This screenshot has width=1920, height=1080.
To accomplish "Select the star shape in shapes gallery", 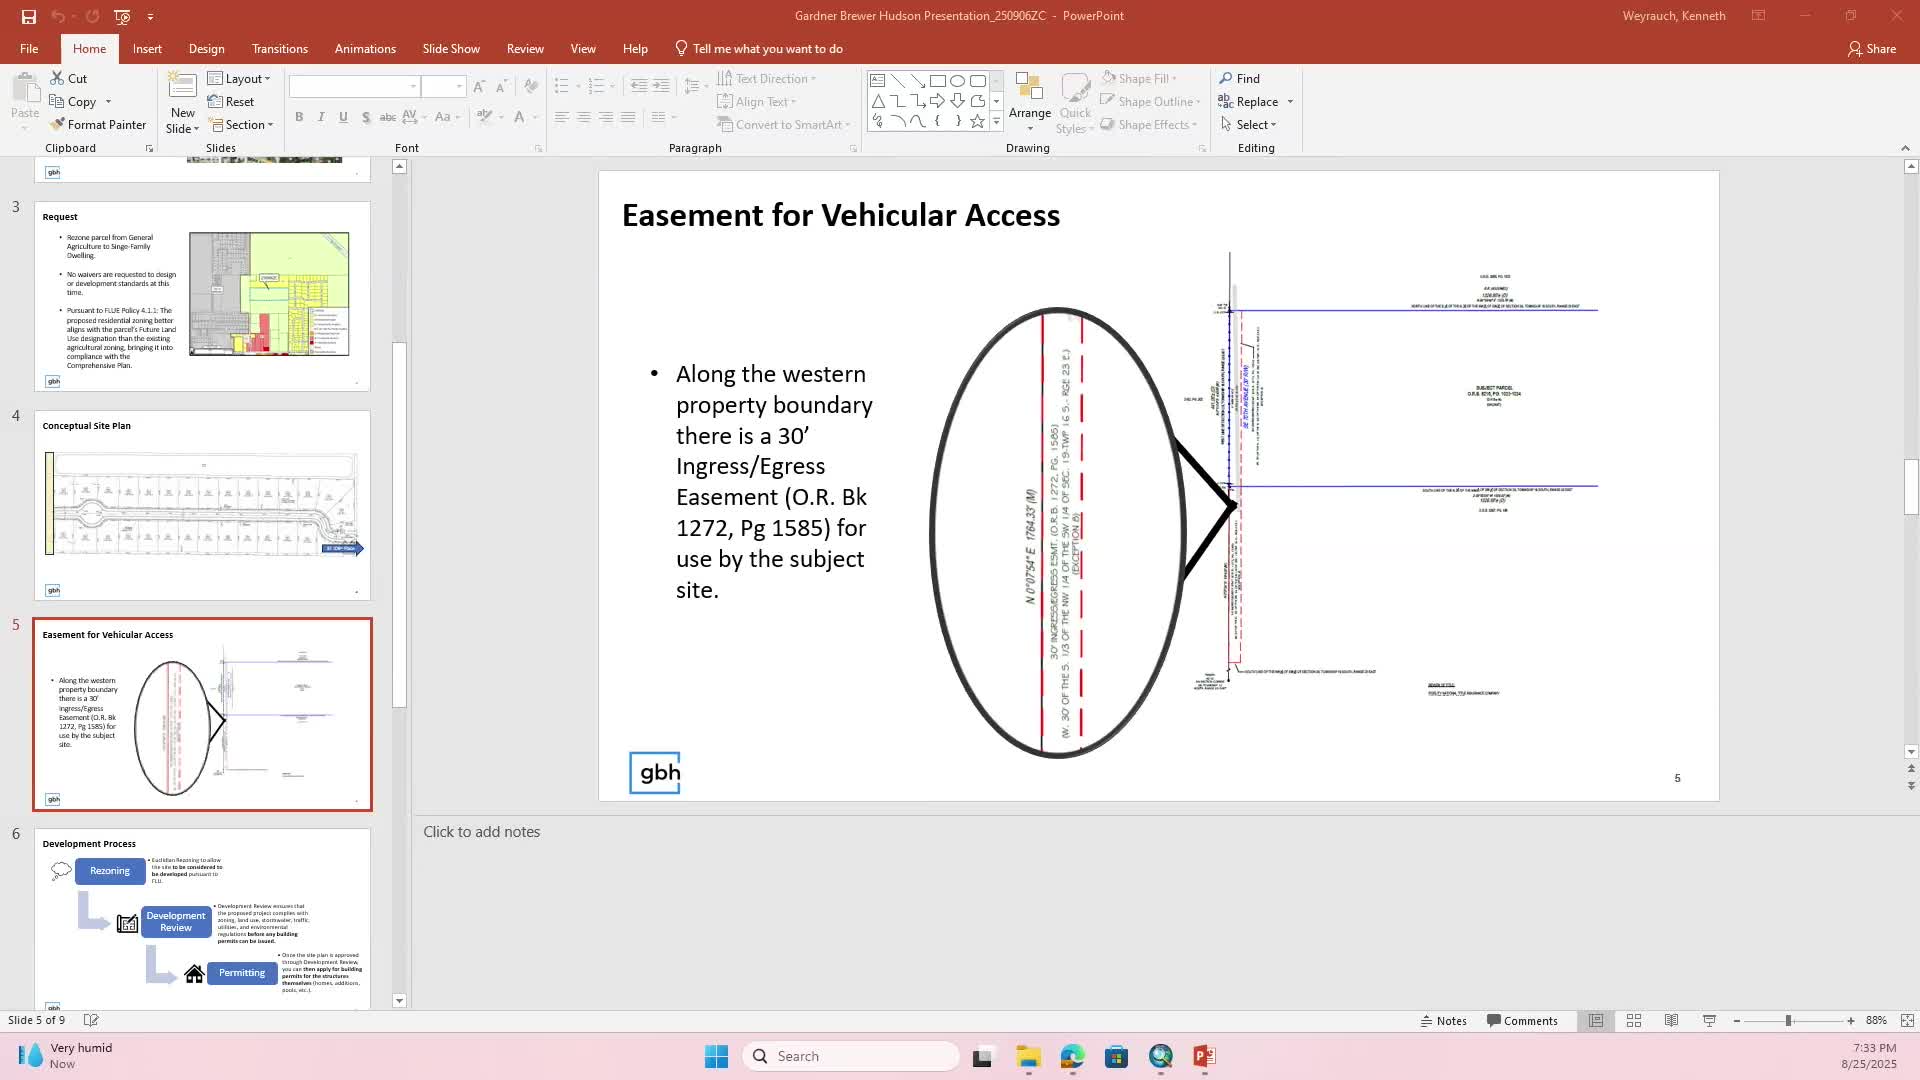I will [x=977, y=121].
